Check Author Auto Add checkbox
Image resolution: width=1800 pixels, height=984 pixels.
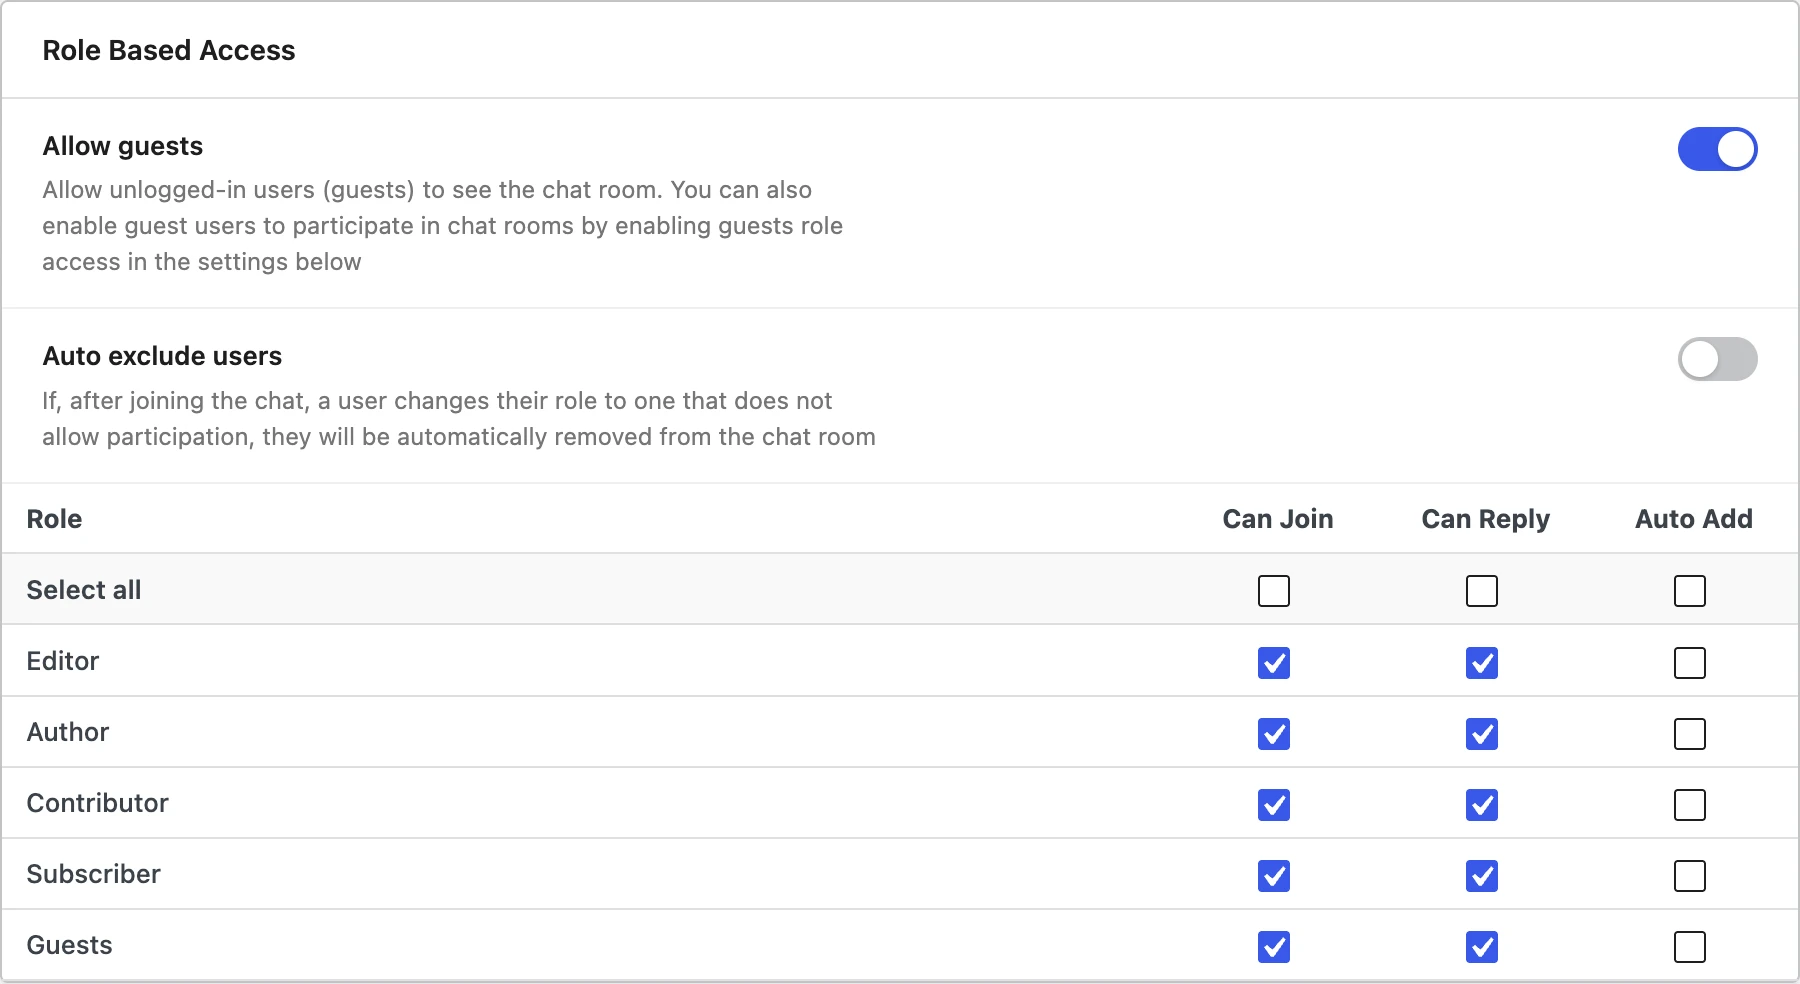pos(1690,734)
